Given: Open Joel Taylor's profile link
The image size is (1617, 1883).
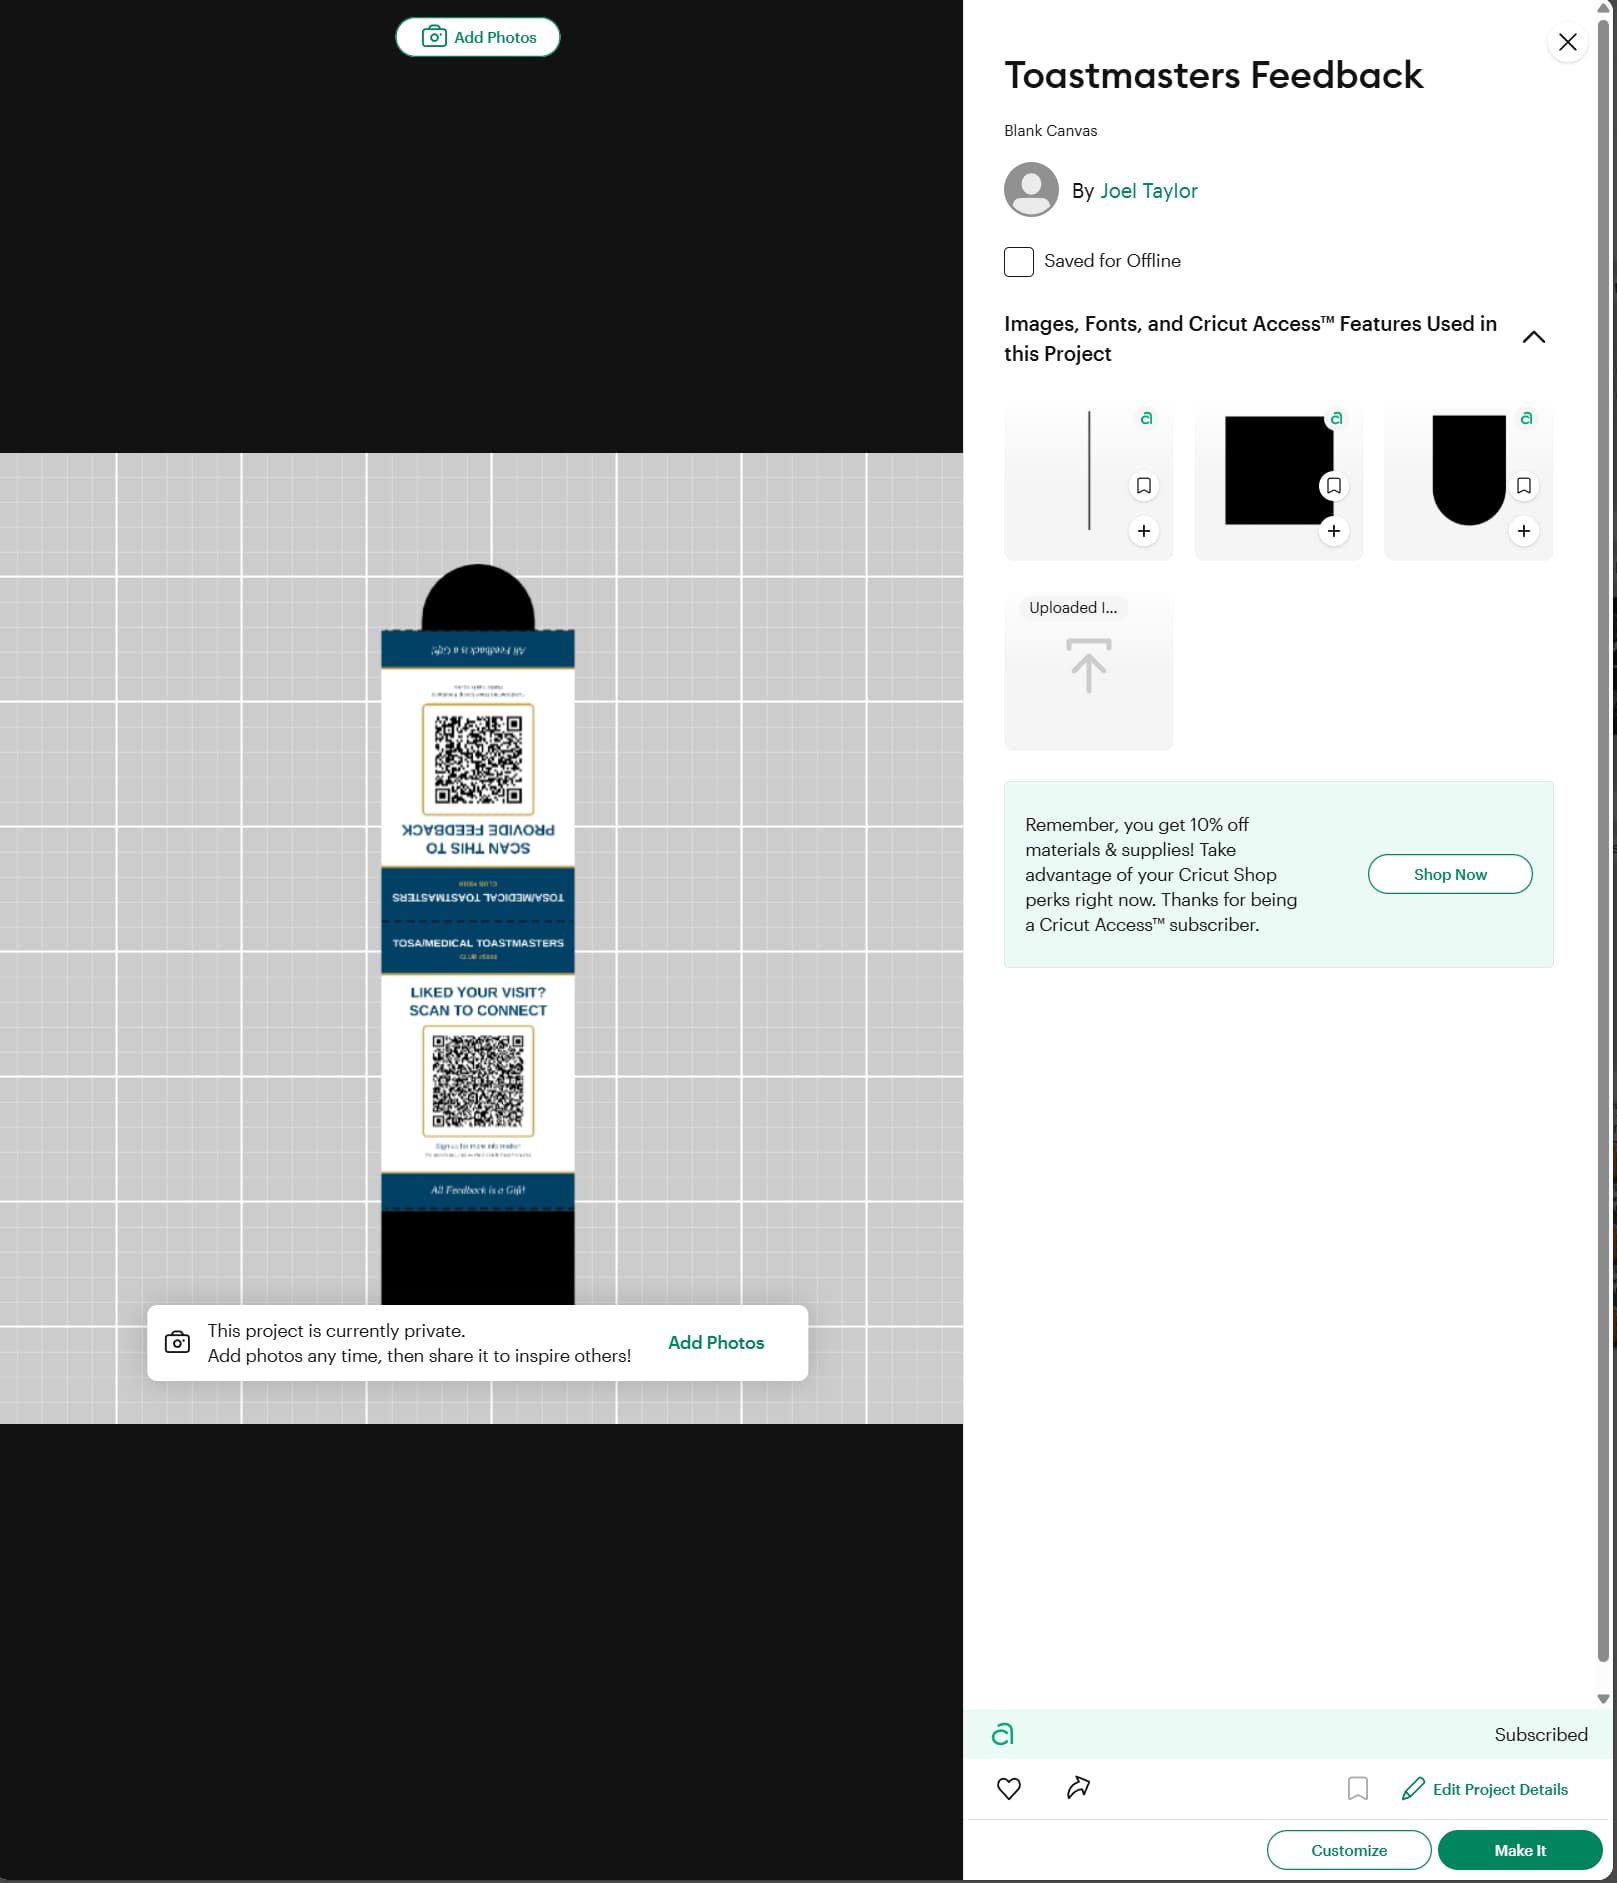Looking at the screenshot, I should click(x=1148, y=191).
